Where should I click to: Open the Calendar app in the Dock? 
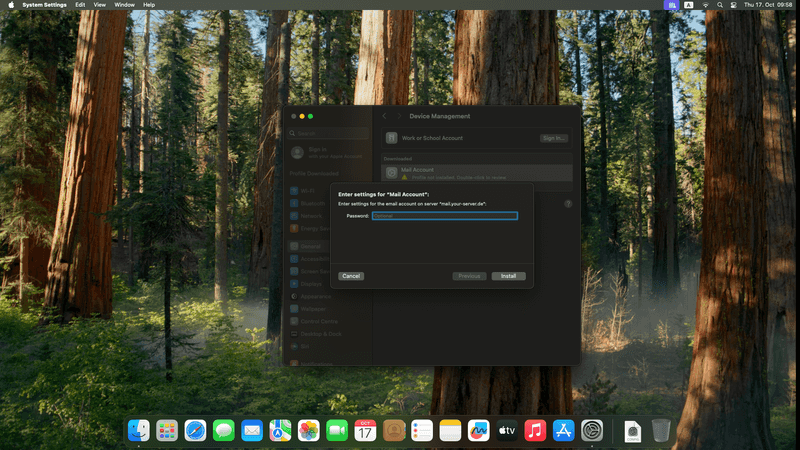(x=366, y=430)
